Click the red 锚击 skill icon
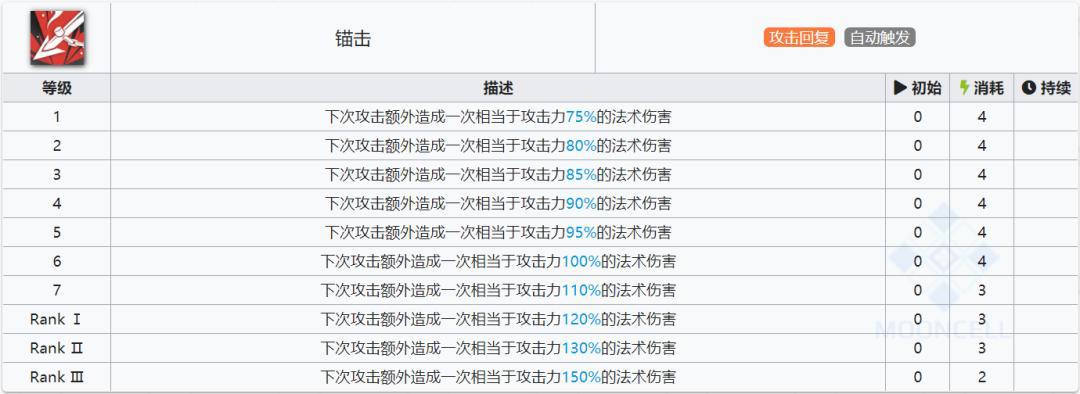 57,38
